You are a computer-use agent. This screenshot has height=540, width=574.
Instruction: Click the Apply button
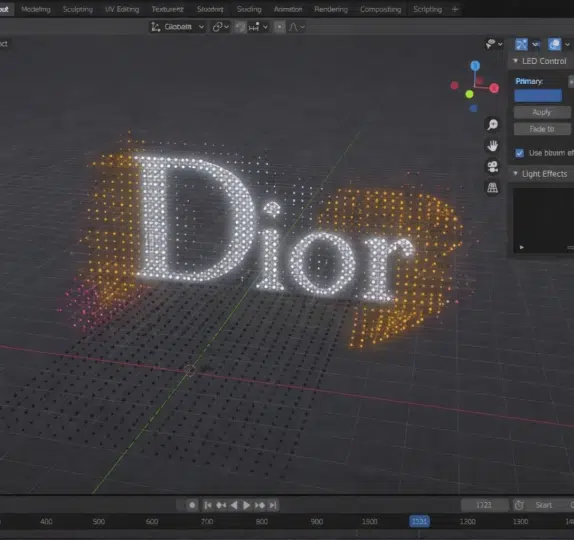click(542, 112)
